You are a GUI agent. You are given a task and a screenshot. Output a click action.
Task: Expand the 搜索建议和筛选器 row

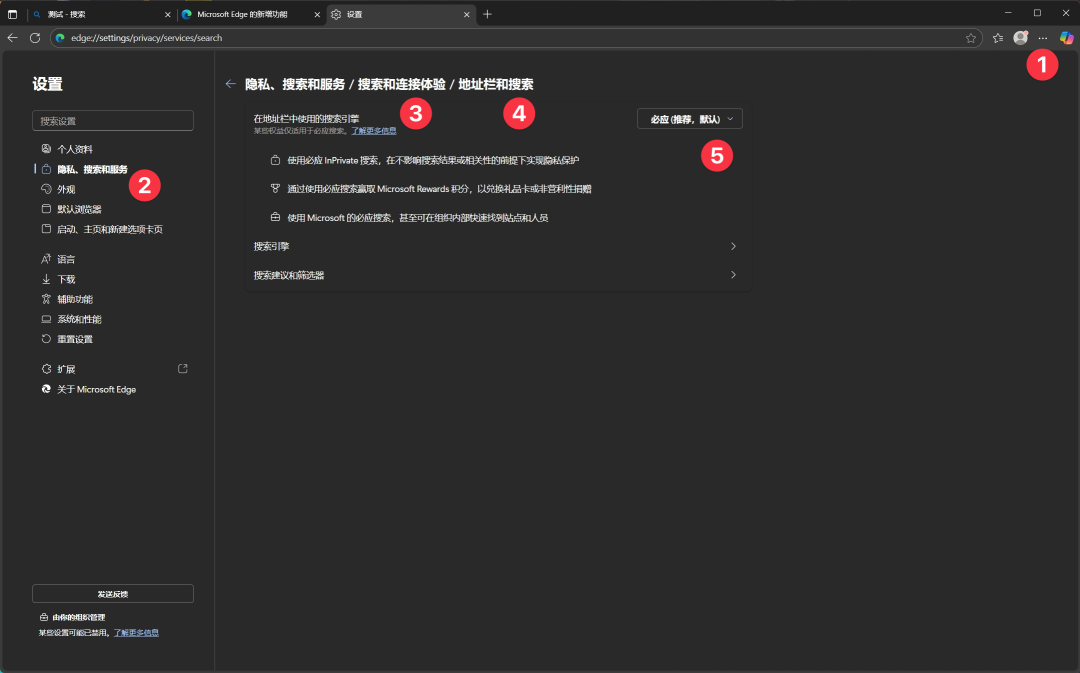496,275
